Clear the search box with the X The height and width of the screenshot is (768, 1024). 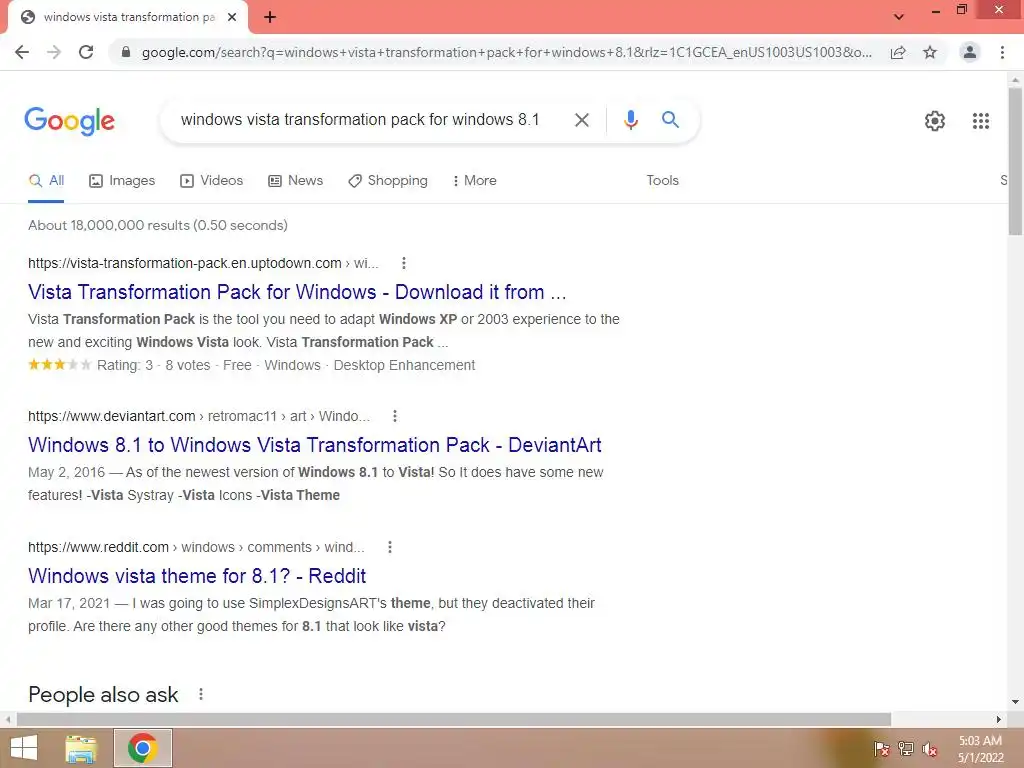581,120
